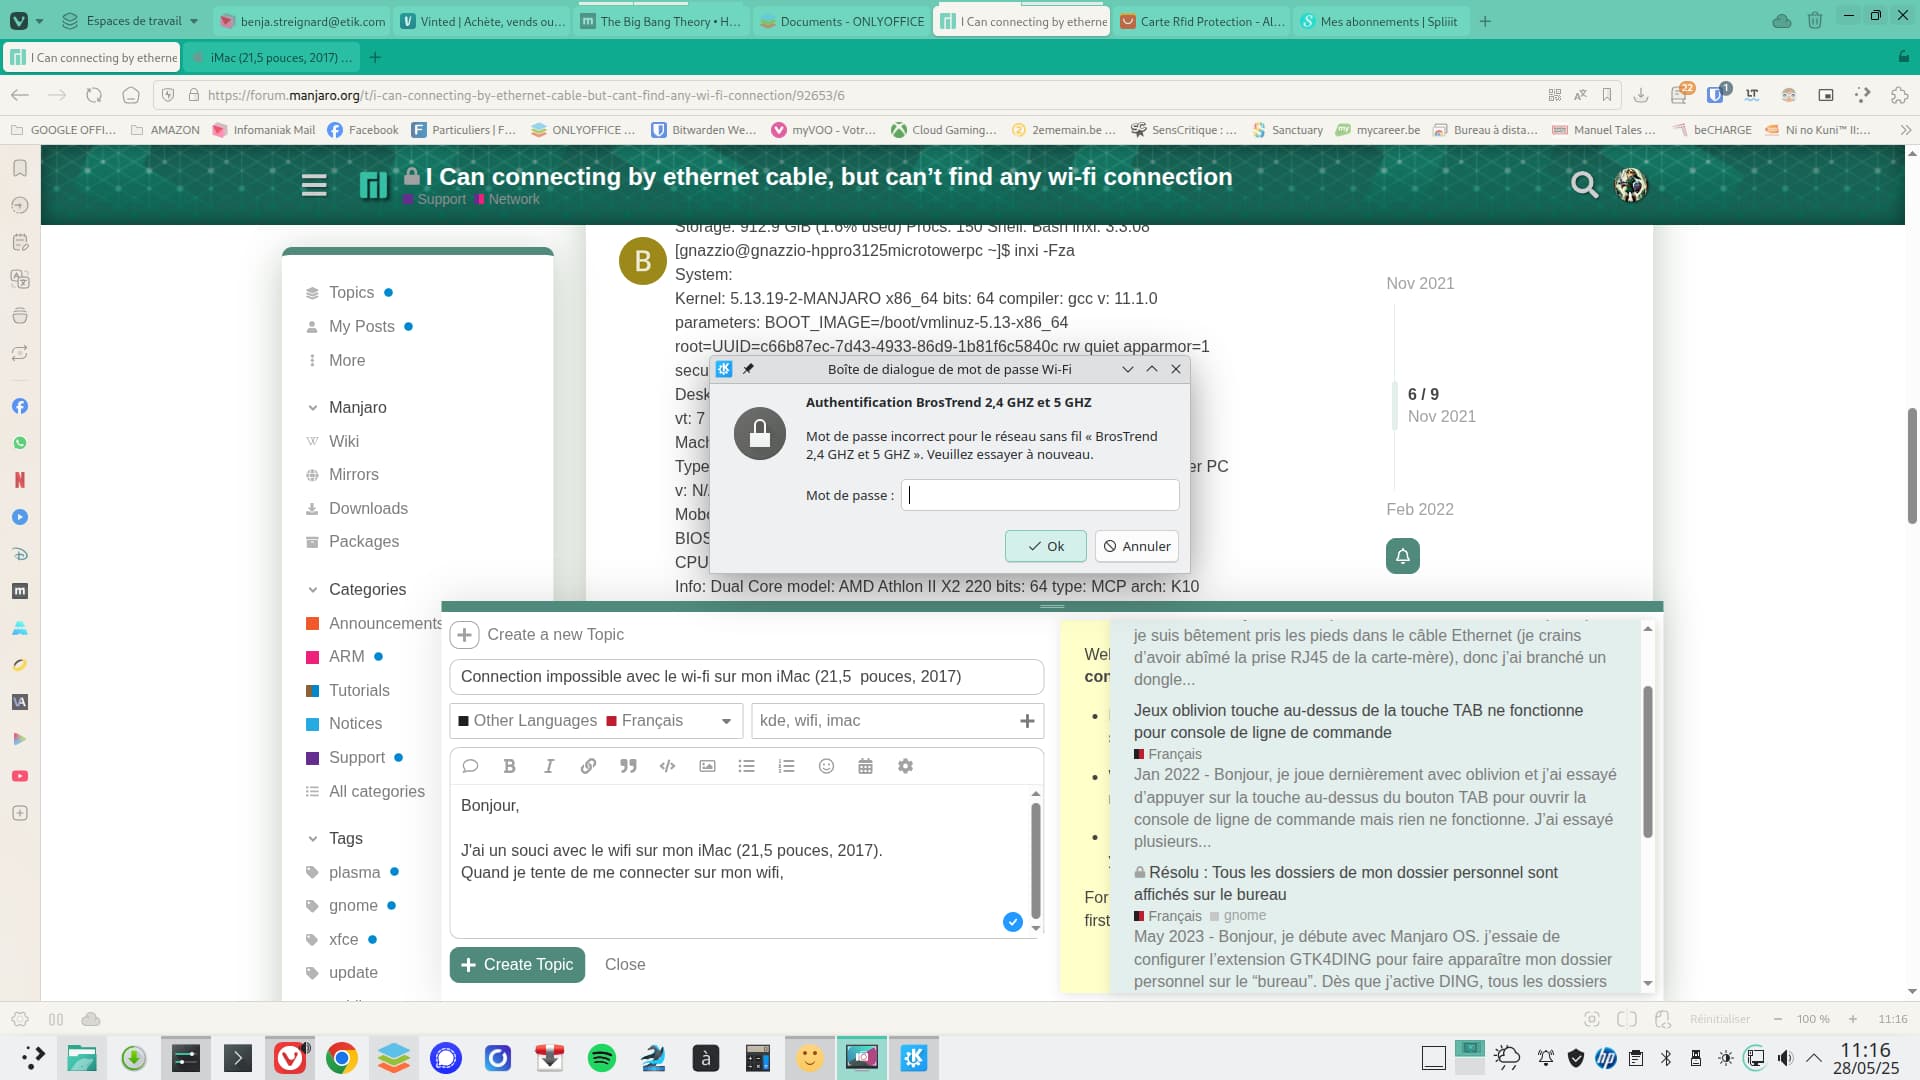This screenshot has height=1080, width=1920.
Task: Open the composer options gear menu
Action: coord(905,766)
